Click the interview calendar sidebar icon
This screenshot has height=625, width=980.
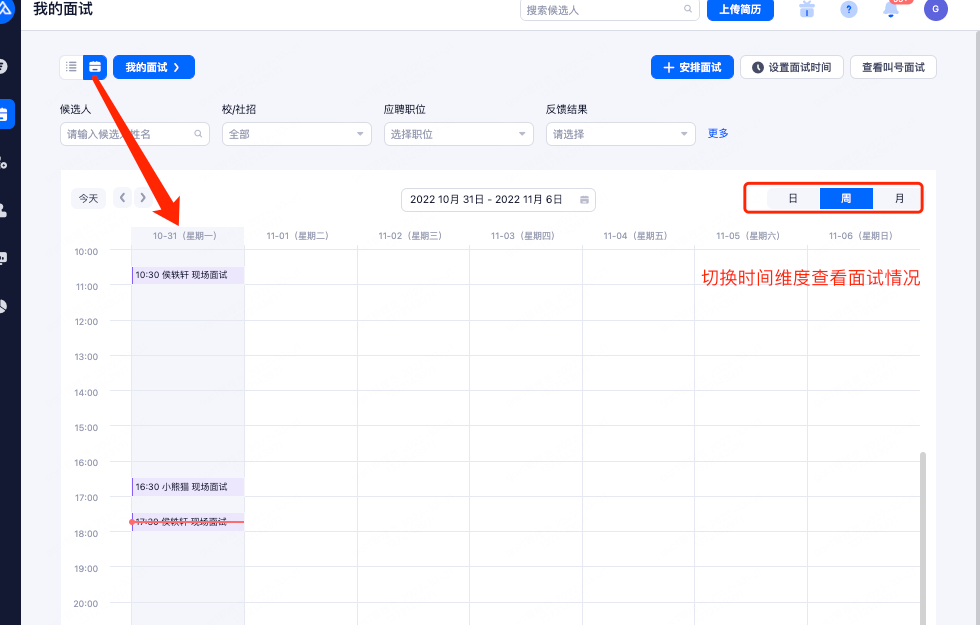[x=6, y=114]
